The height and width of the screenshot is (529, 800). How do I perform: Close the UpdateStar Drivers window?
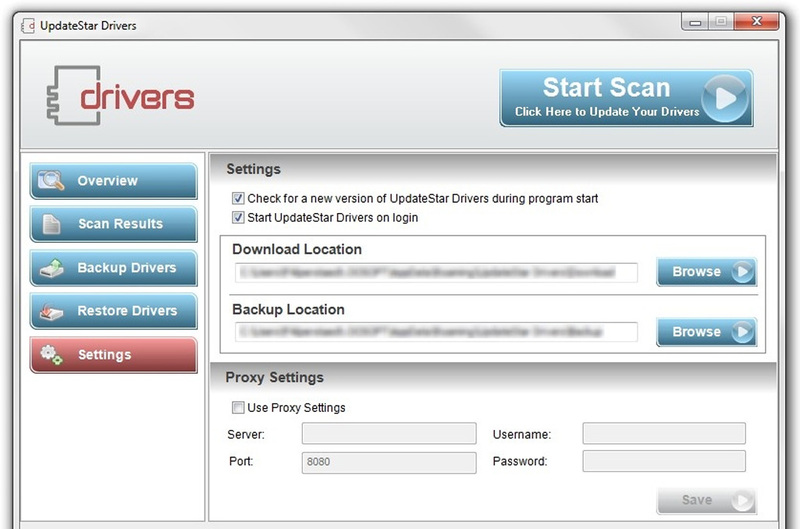coord(757,21)
